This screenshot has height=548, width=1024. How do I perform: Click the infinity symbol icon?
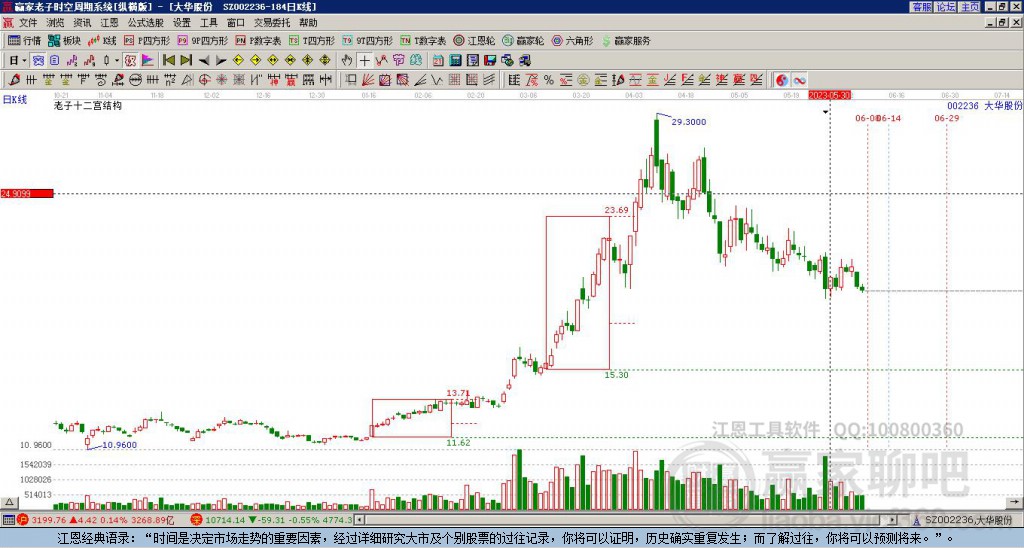799,80
